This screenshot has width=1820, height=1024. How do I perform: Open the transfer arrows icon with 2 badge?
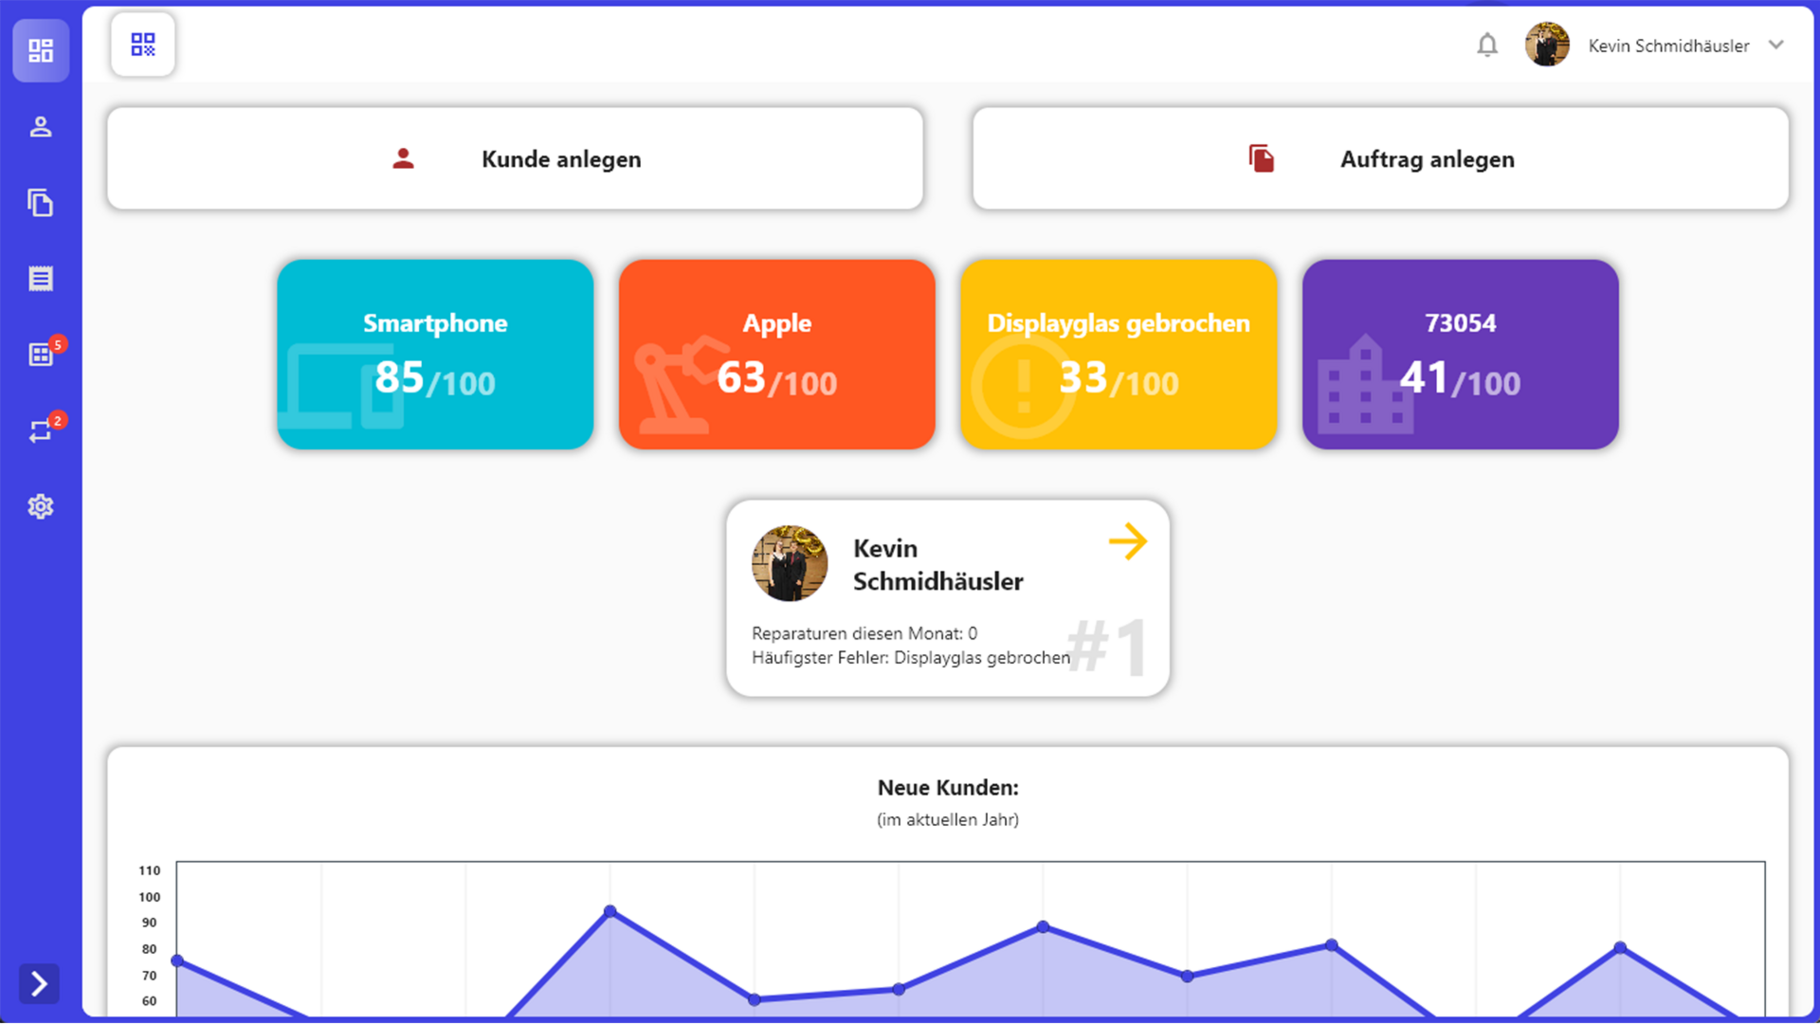(41, 431)
